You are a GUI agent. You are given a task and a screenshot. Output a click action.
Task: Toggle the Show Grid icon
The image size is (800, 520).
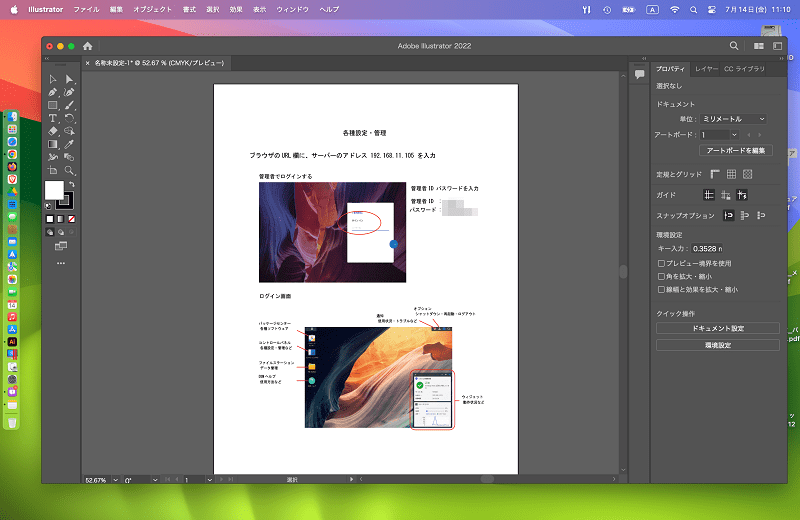(731, 175)
